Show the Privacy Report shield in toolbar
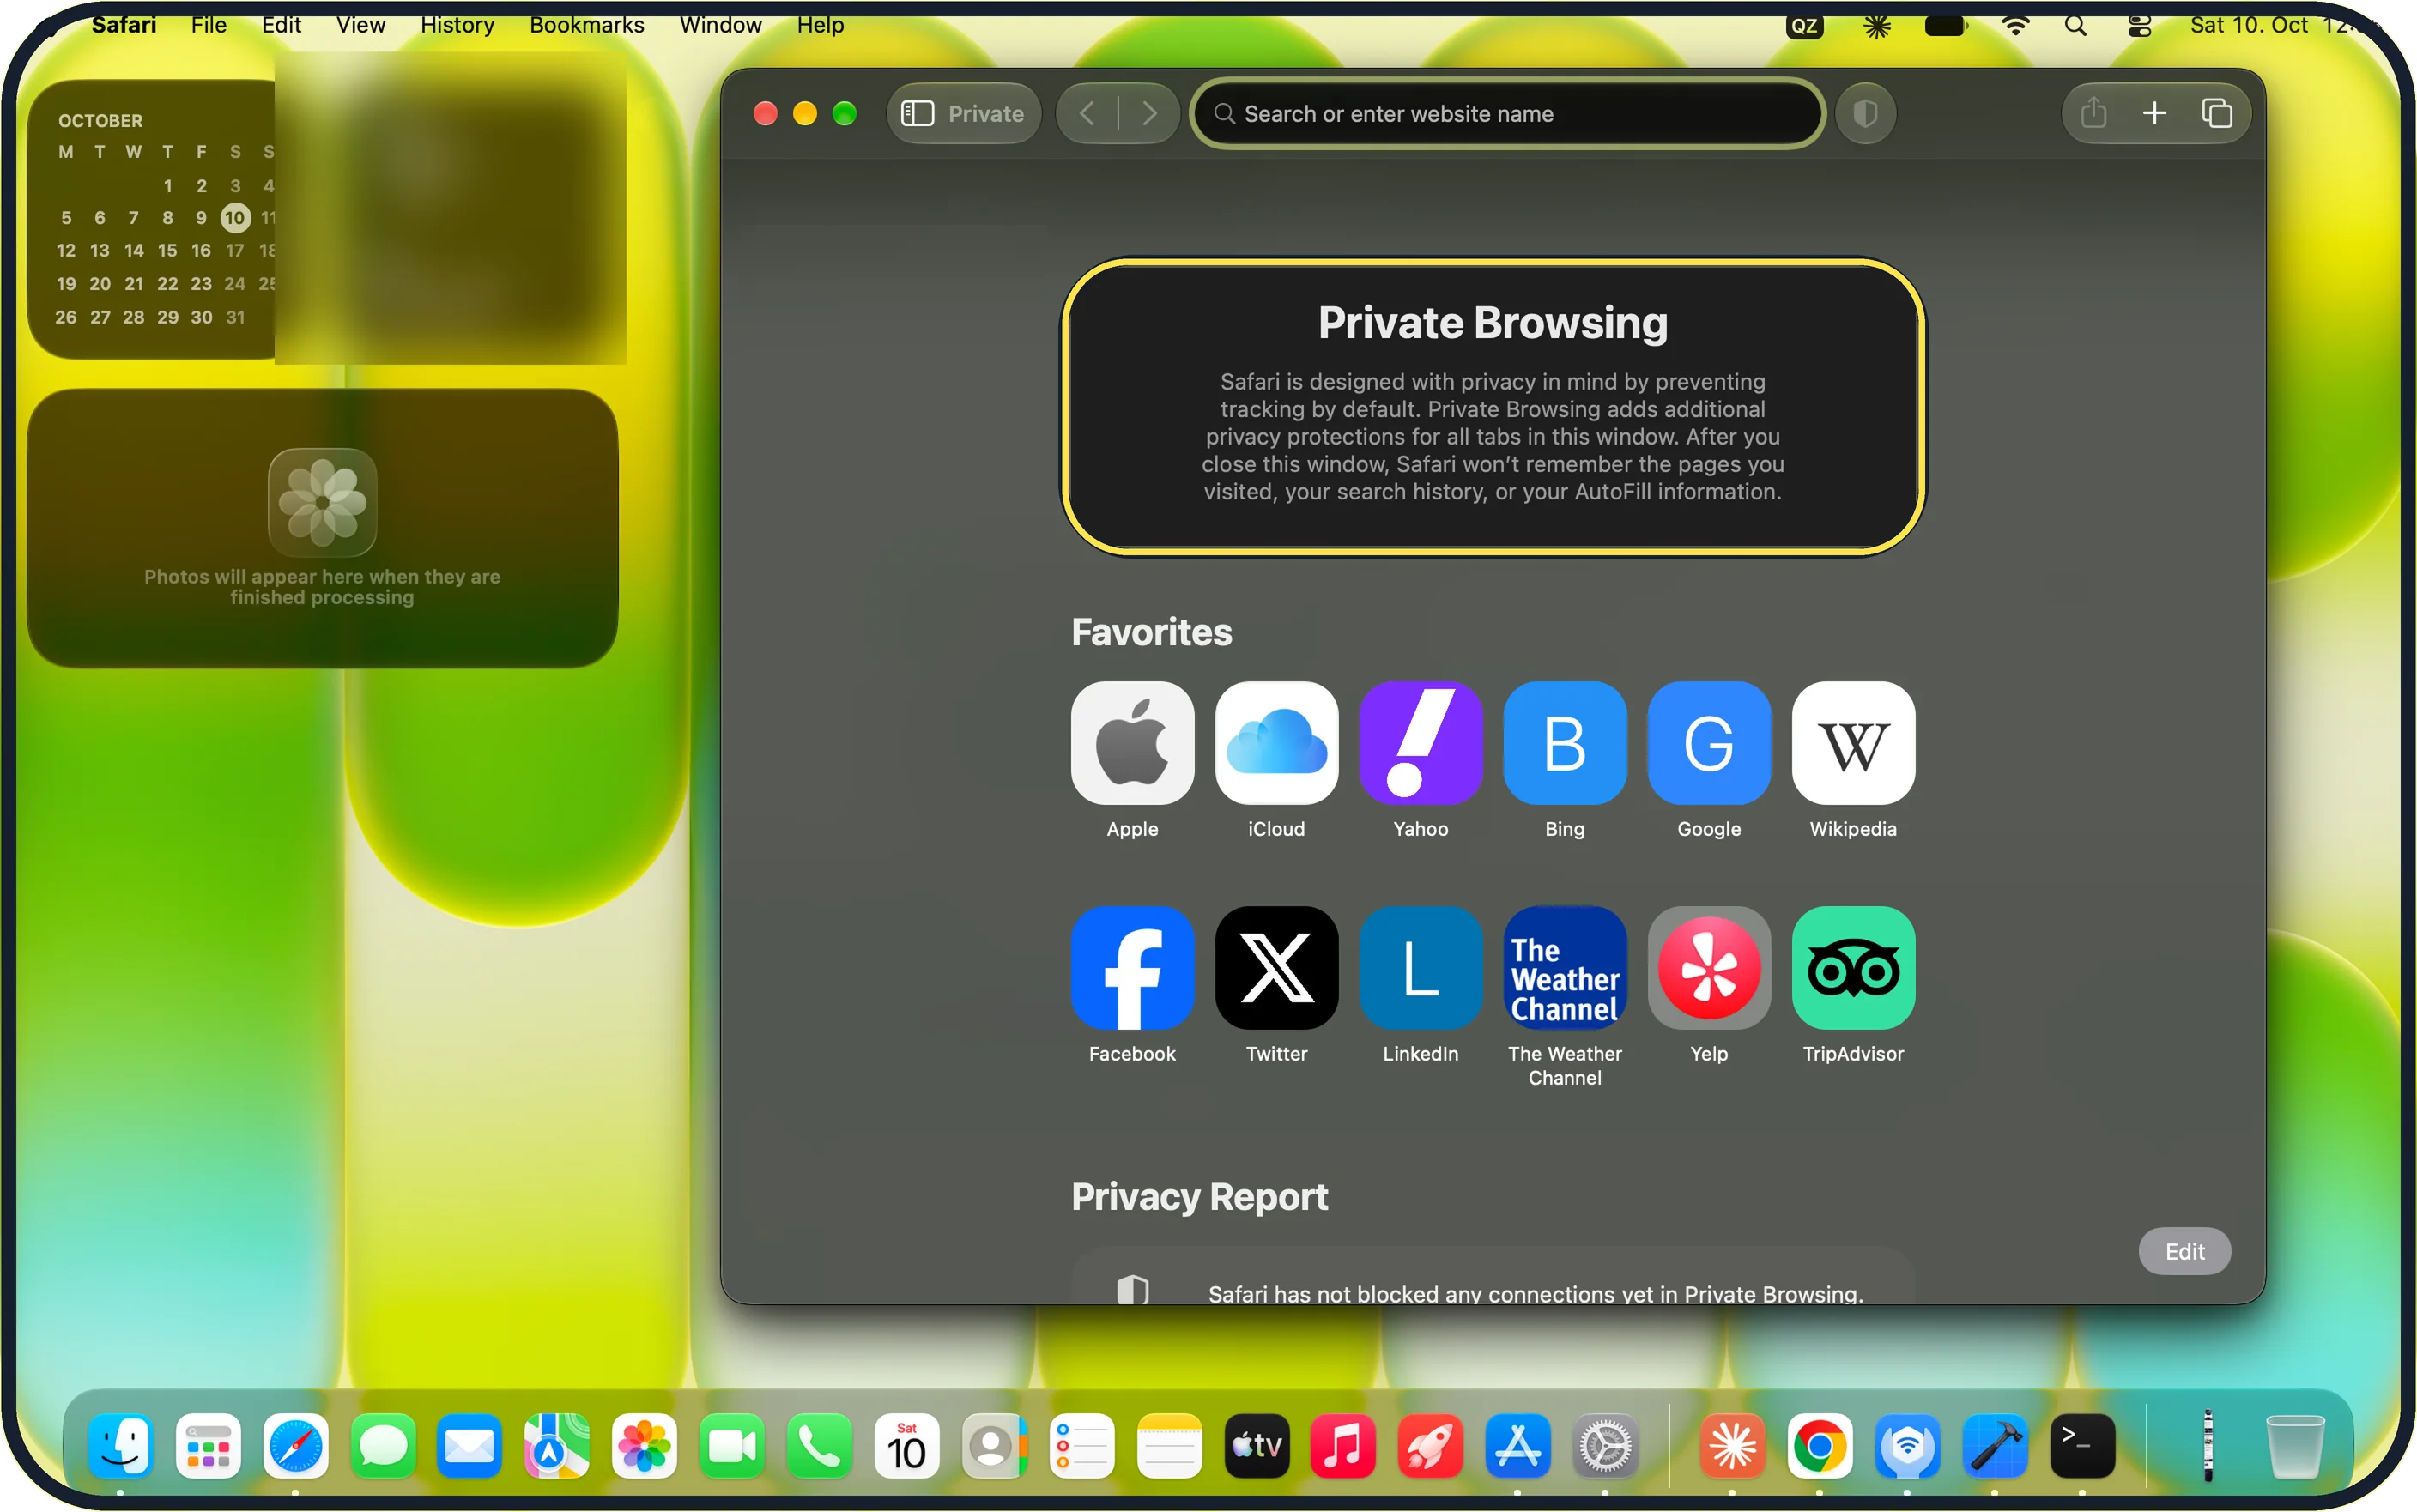Viewport: 2417px width, 1512px height. coord(1864,114)
